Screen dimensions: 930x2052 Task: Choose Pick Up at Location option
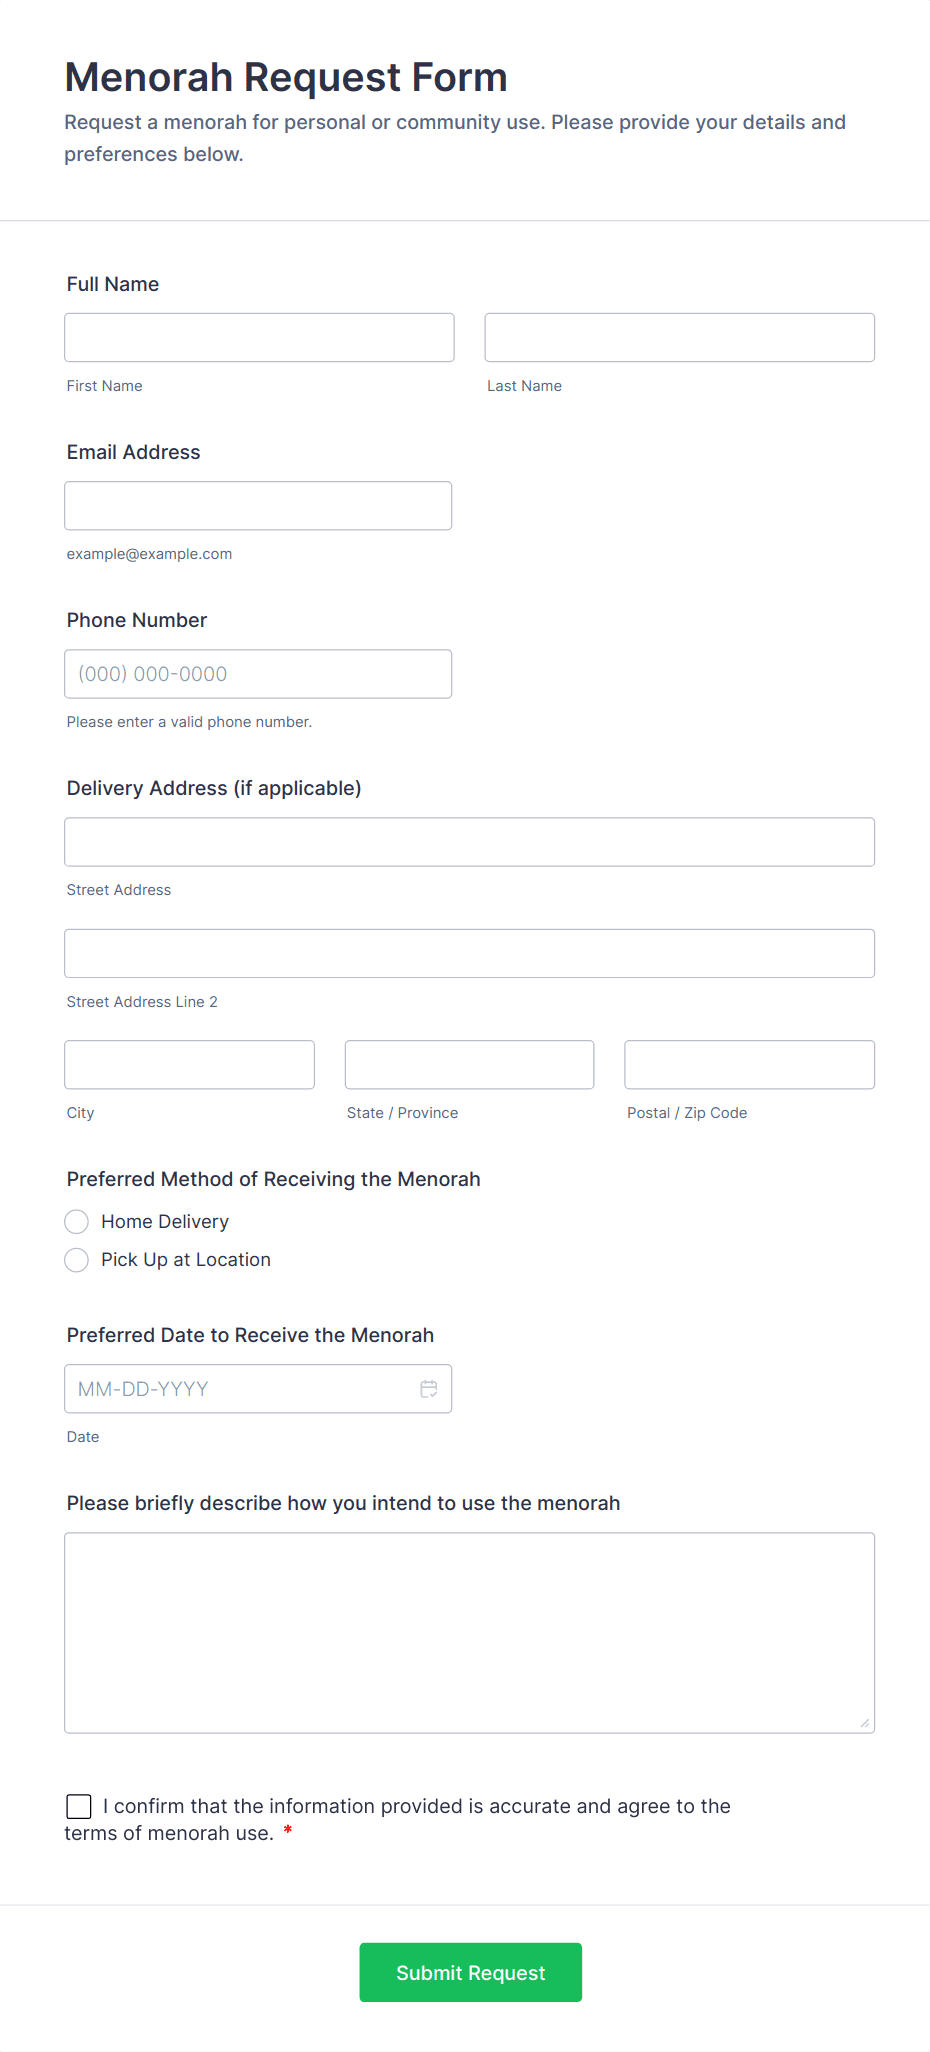coord(77,1260)
